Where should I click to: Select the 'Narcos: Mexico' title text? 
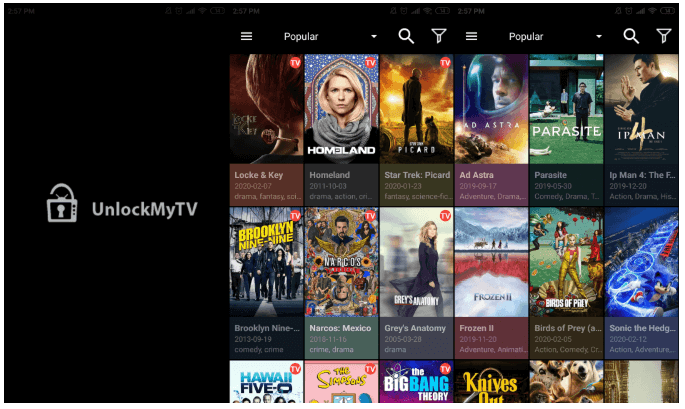[340, 328]
